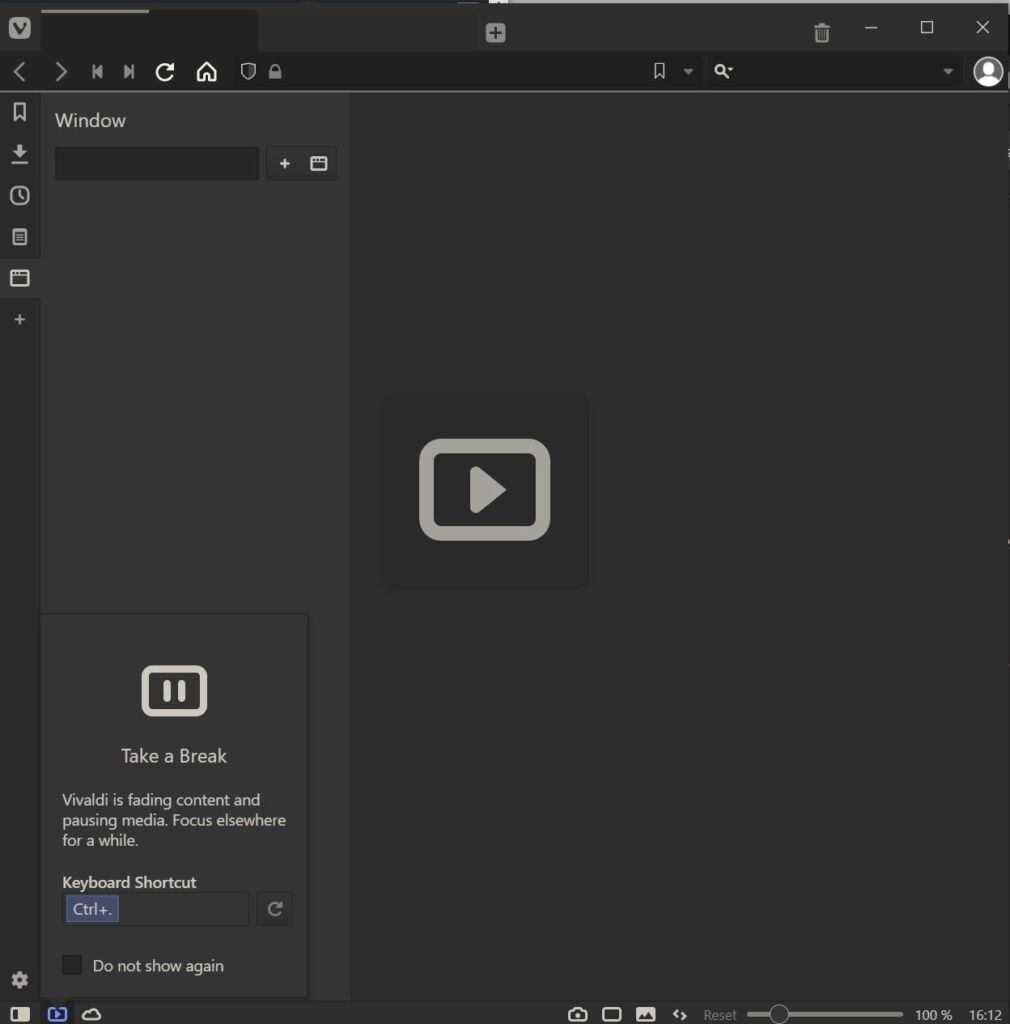Enable the Do not show again checkbox
The height and width of the screenshot is (1024, 1010).
click(x=71, y=965)
